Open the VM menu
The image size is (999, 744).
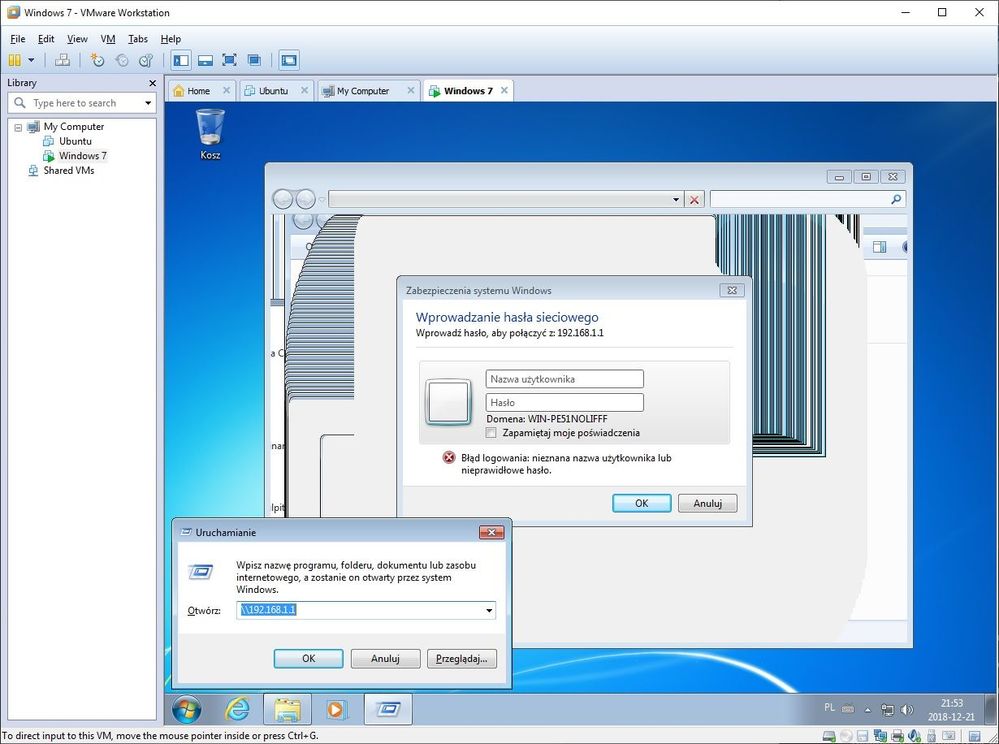(x=108, y=39)
